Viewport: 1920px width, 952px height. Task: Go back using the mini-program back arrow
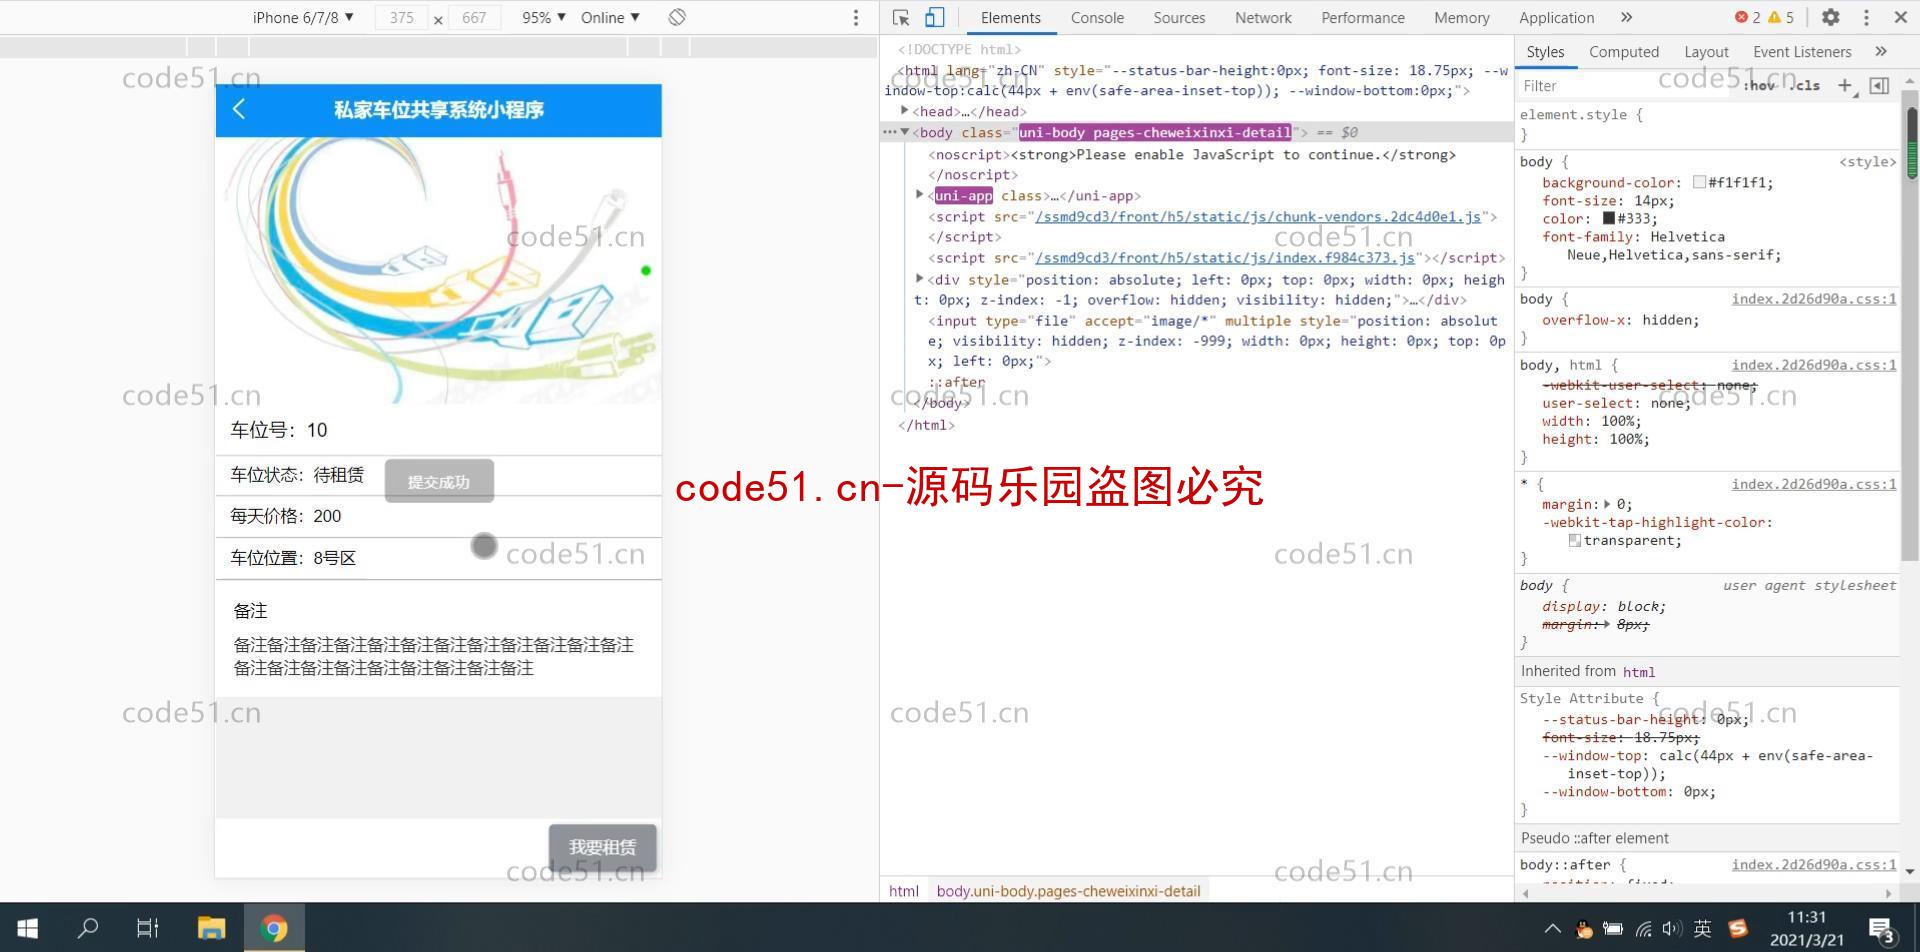(239, 110)
